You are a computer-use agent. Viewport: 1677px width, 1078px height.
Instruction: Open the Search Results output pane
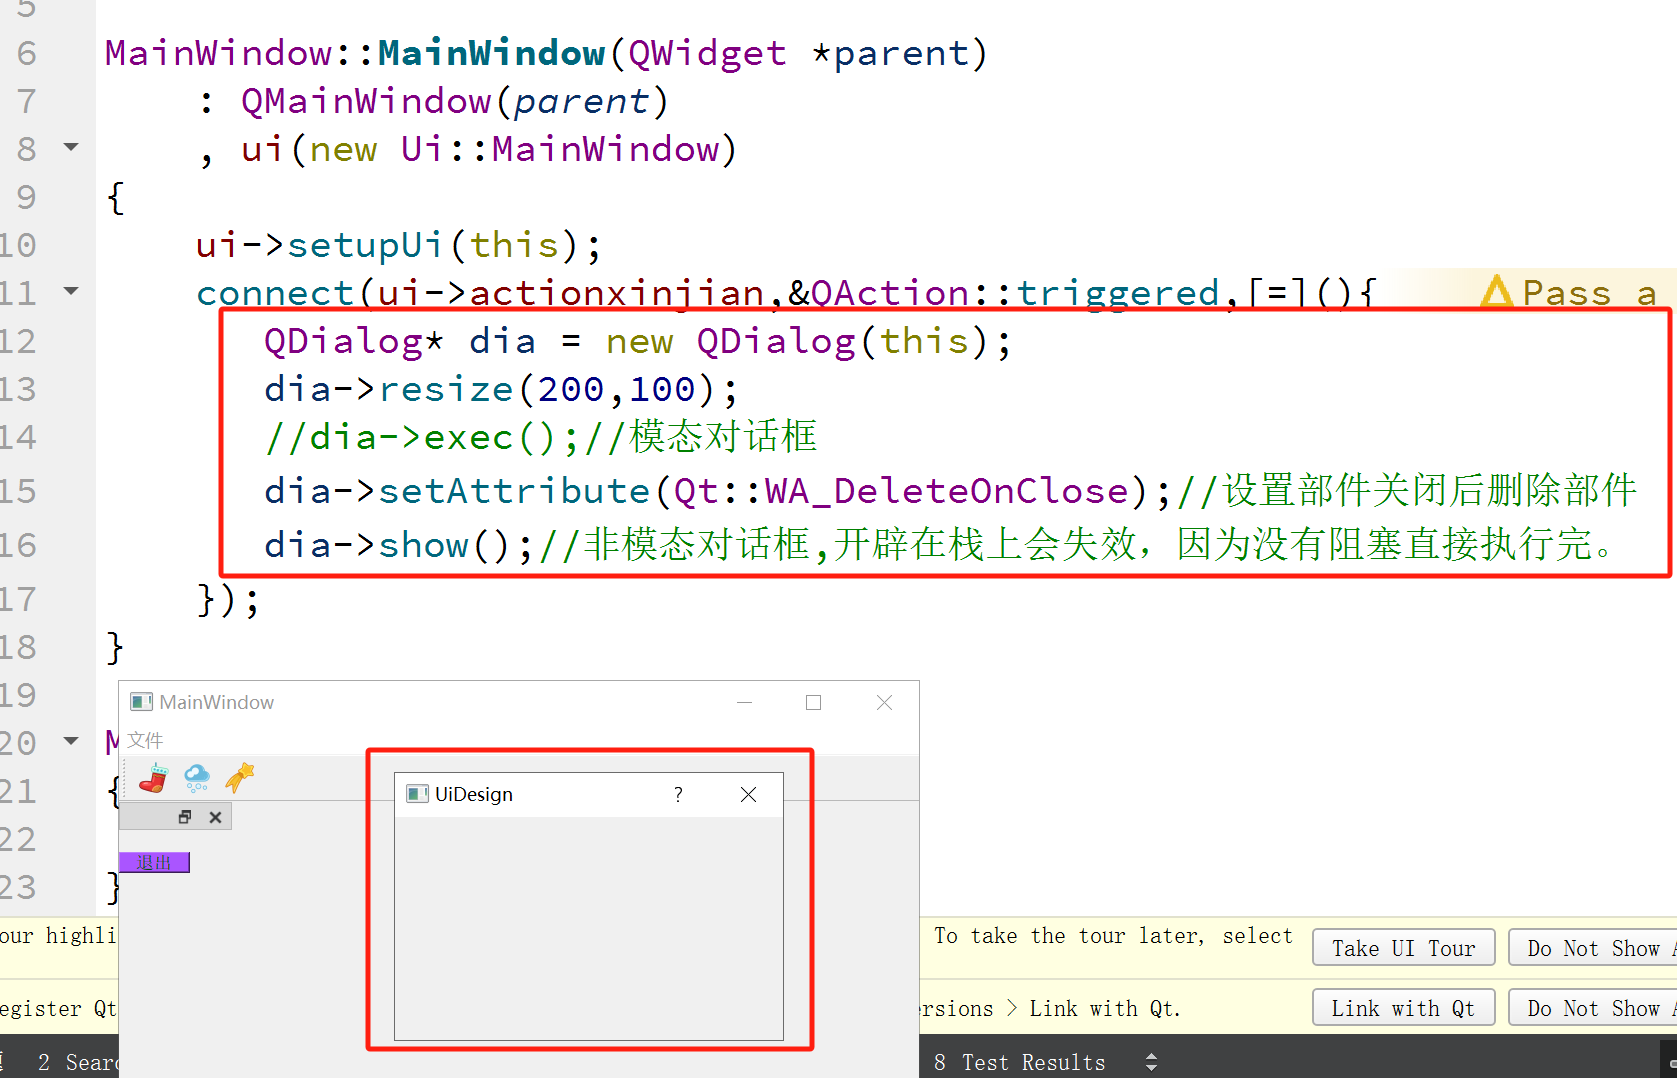point(76,1062)
